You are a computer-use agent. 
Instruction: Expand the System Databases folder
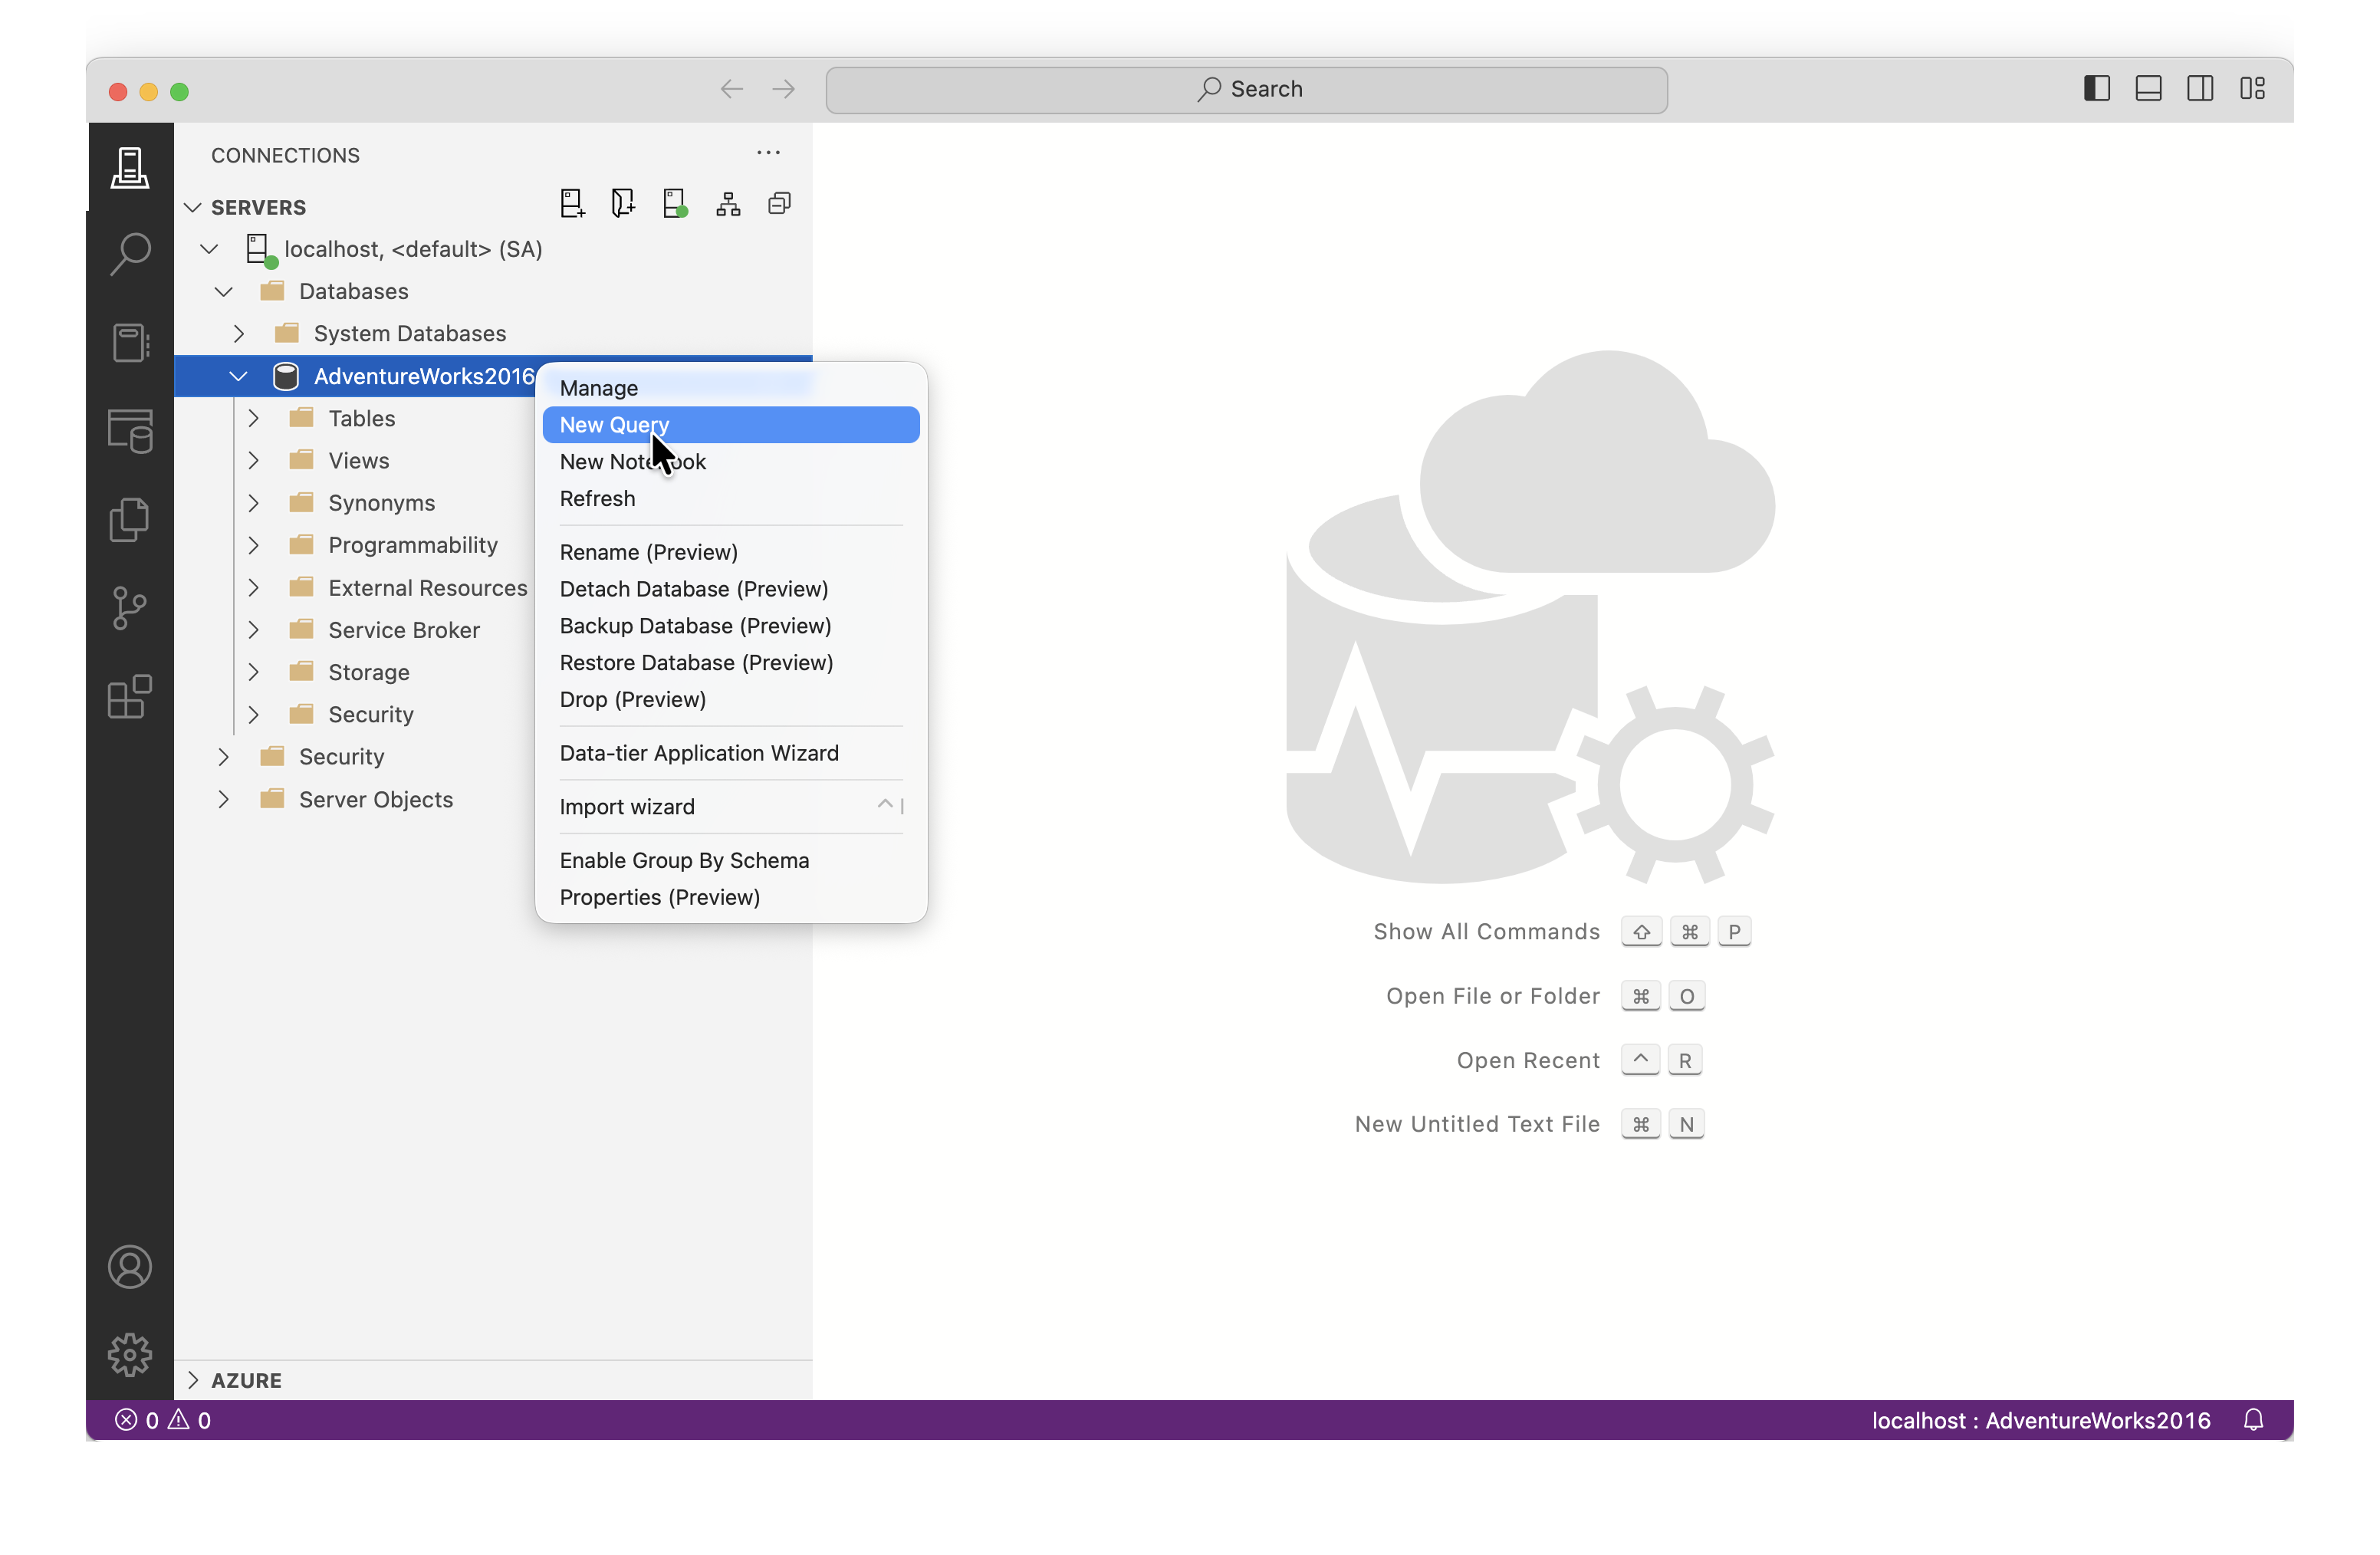click(239, 333)
